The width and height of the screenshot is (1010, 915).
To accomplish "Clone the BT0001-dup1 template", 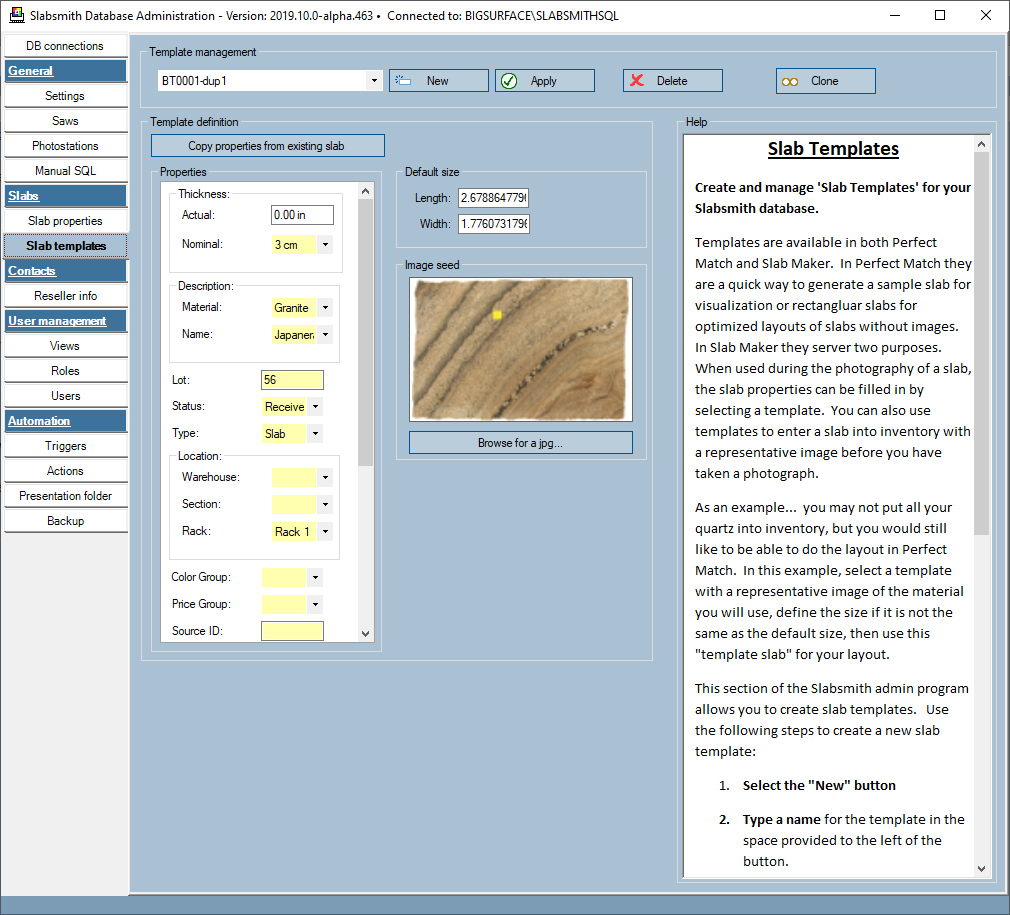I will [x=826, y=80].
